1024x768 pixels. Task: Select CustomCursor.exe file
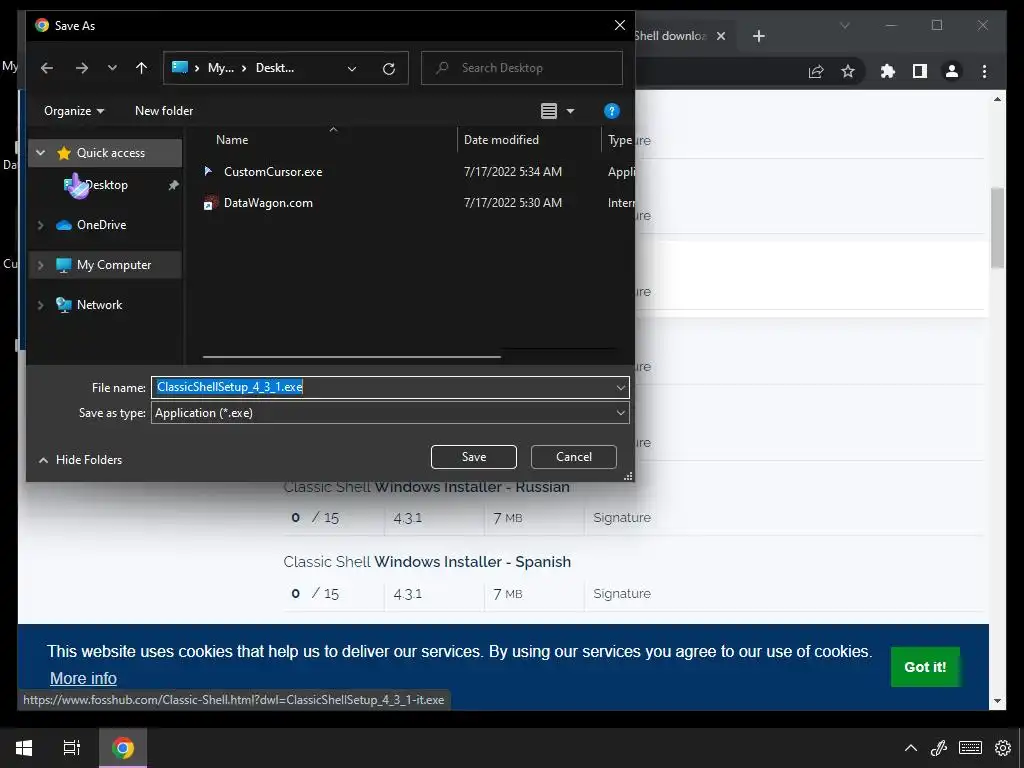273,172
